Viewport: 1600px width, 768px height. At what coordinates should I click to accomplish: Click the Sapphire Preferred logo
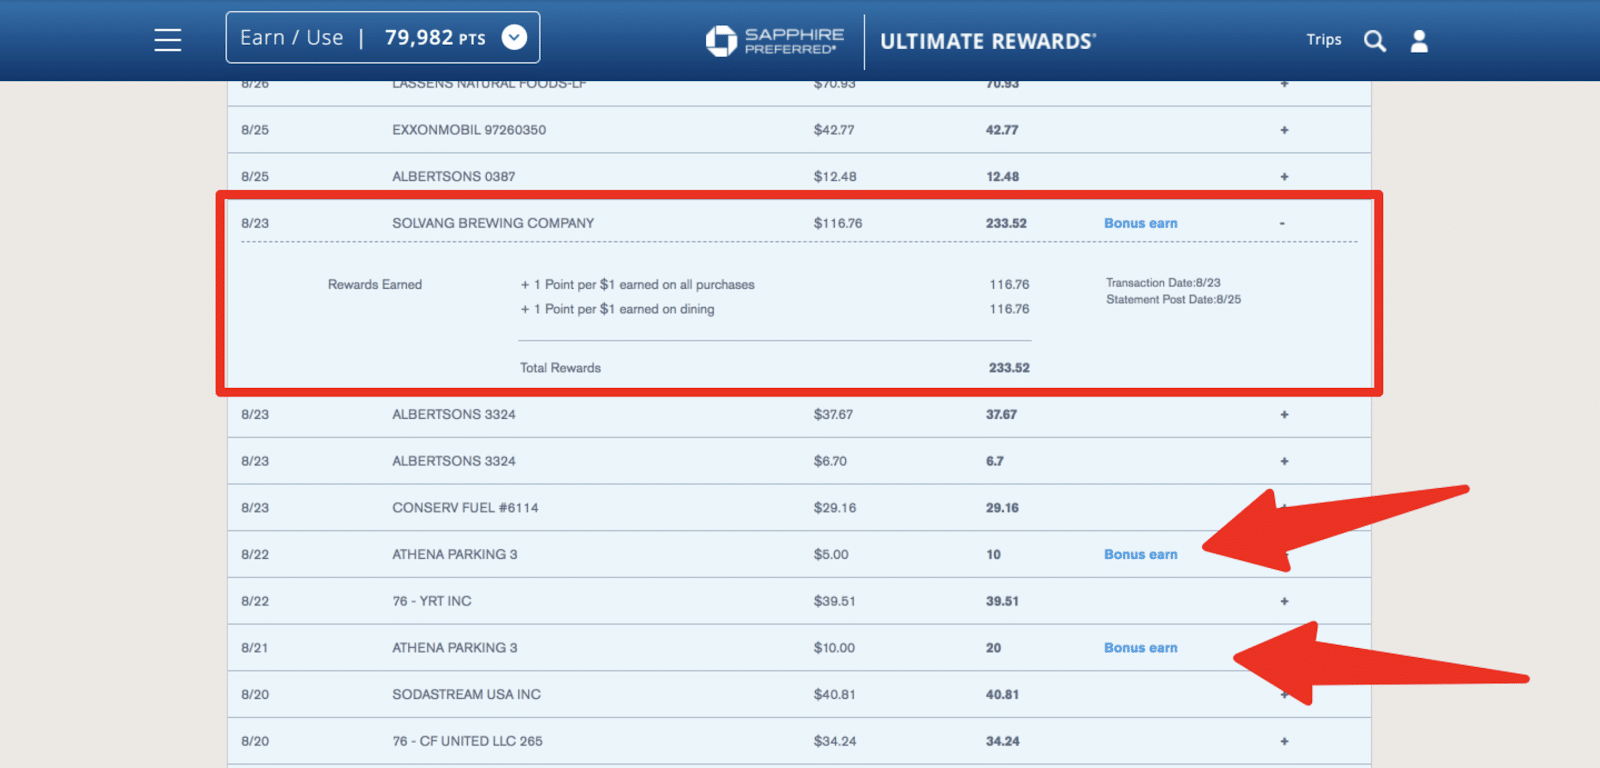(775, 41)
